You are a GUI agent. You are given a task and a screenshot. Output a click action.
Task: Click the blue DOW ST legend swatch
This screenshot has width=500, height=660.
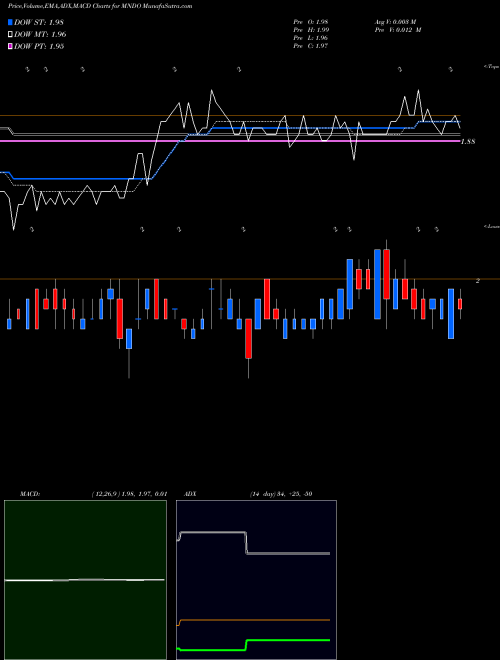[10, 22]
